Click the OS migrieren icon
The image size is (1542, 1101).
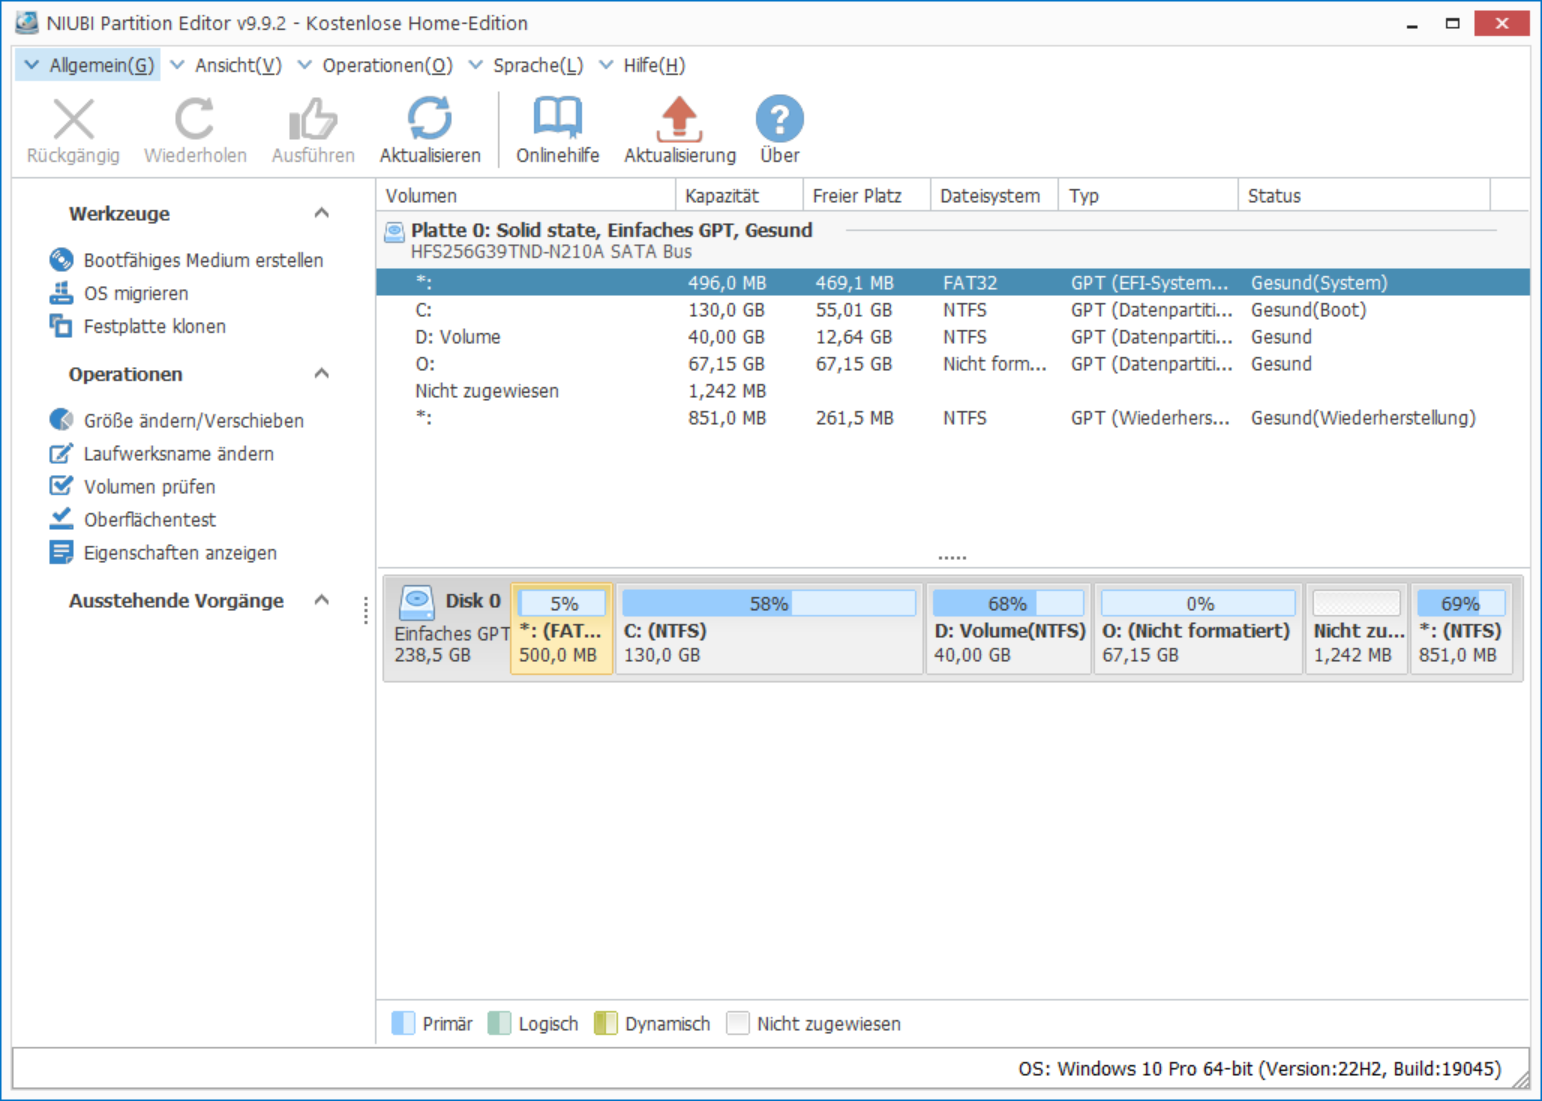pyautogui.click(x=61, y=293)
